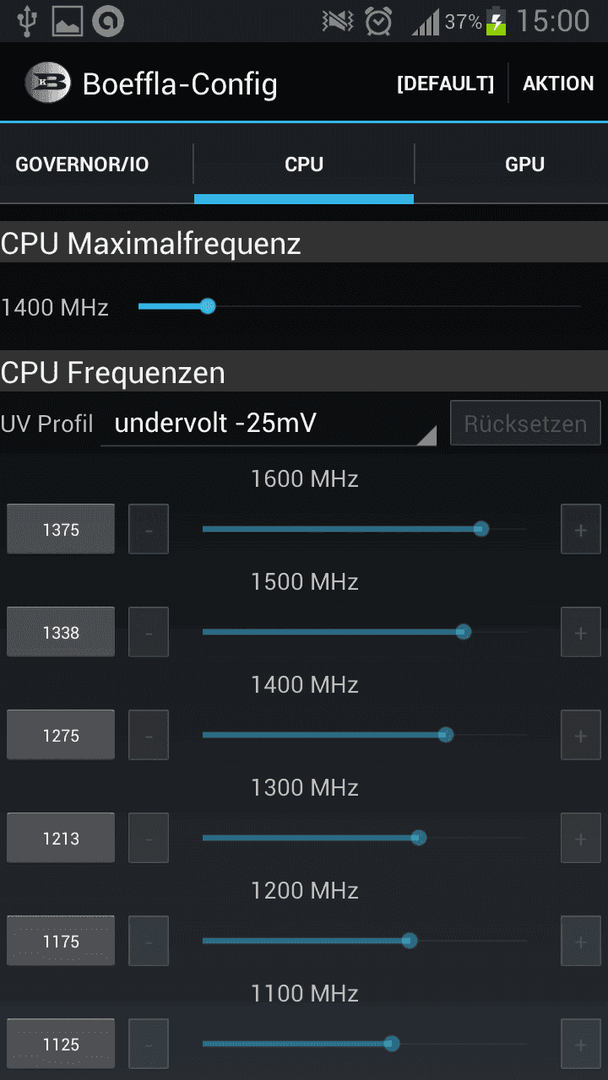Open the picture notification icon
This screenshot has height=1080, width=608.
tap(67, 21)
